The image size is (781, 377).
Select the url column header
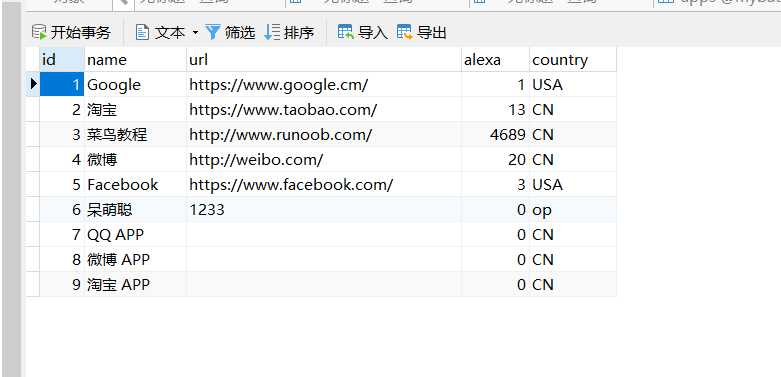pyautogui.click(x=324, y=60)
